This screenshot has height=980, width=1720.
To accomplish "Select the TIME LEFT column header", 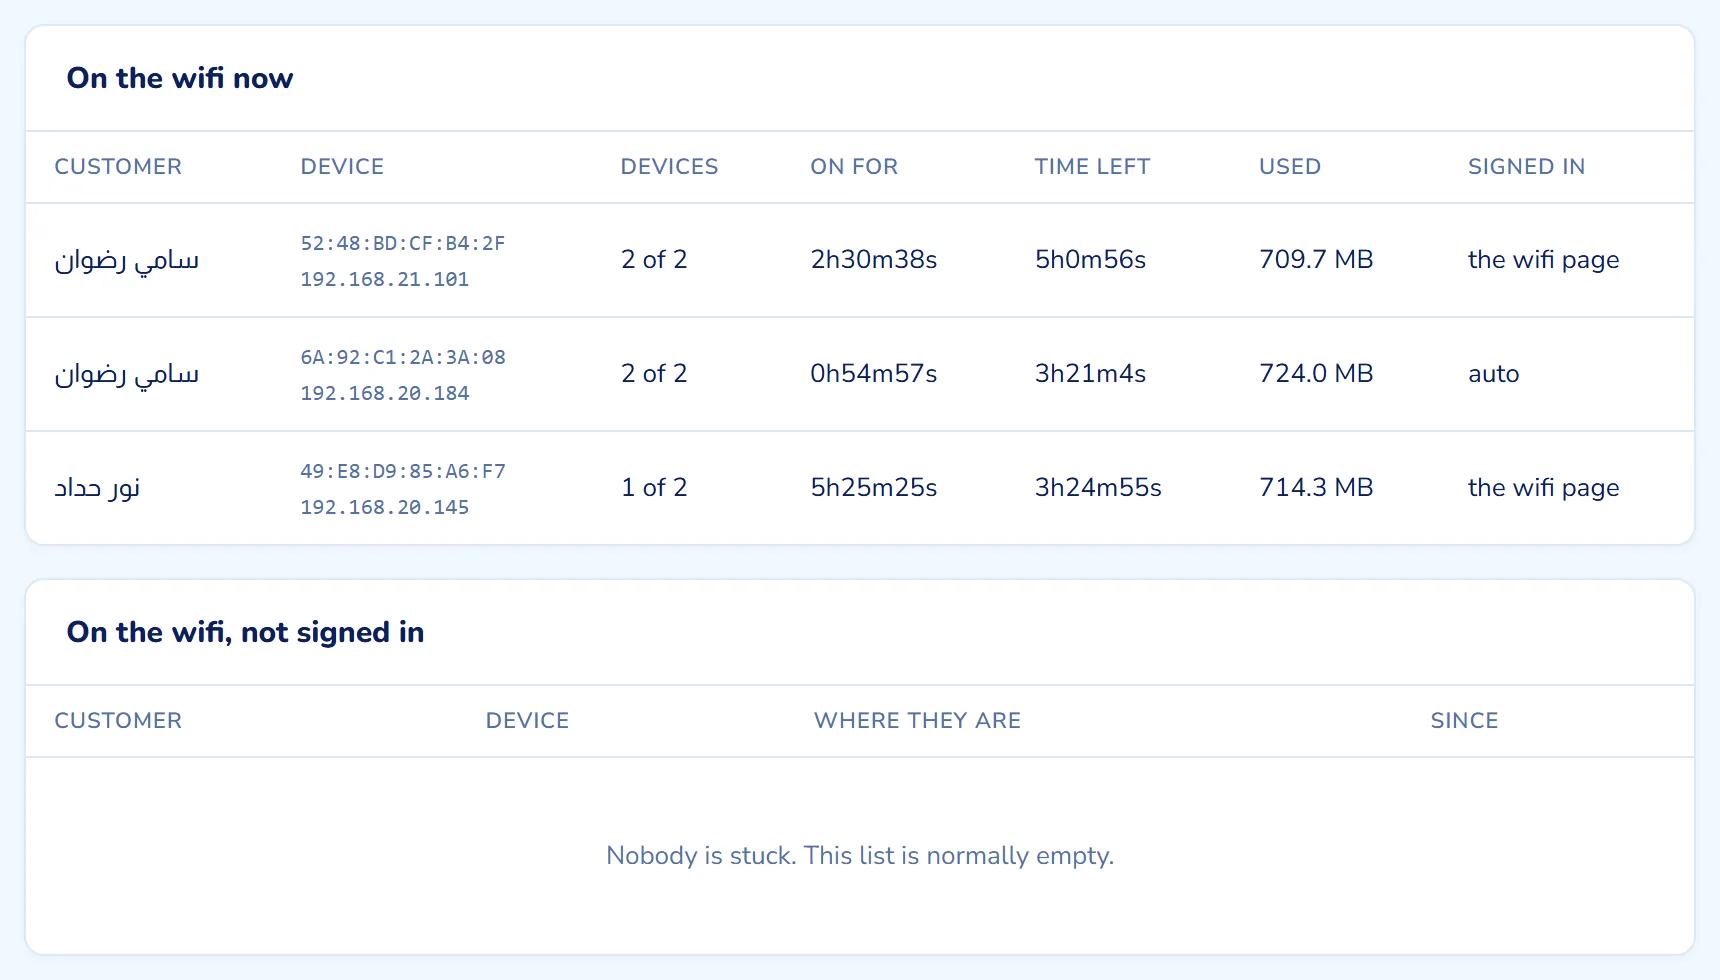I will pos(1092,167).
